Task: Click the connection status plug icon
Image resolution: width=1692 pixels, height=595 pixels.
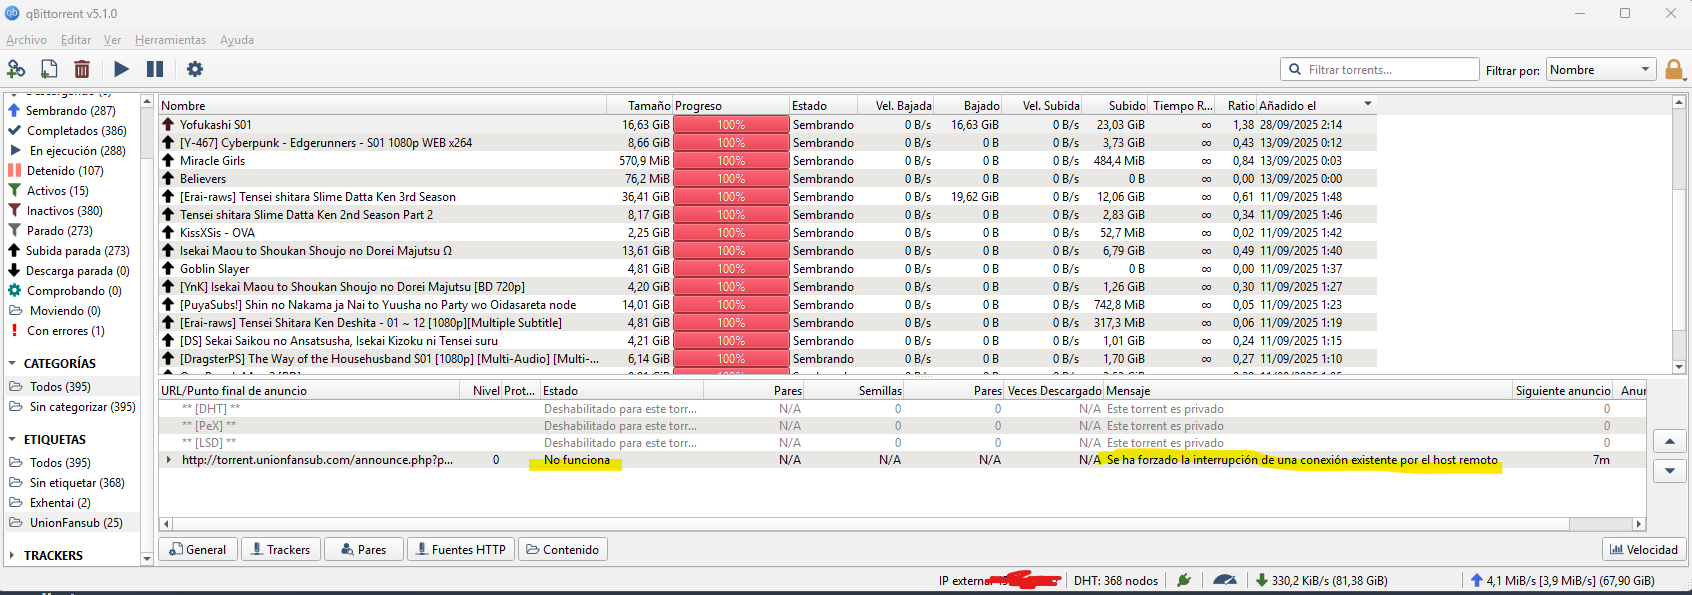Action: (1184, 580)
